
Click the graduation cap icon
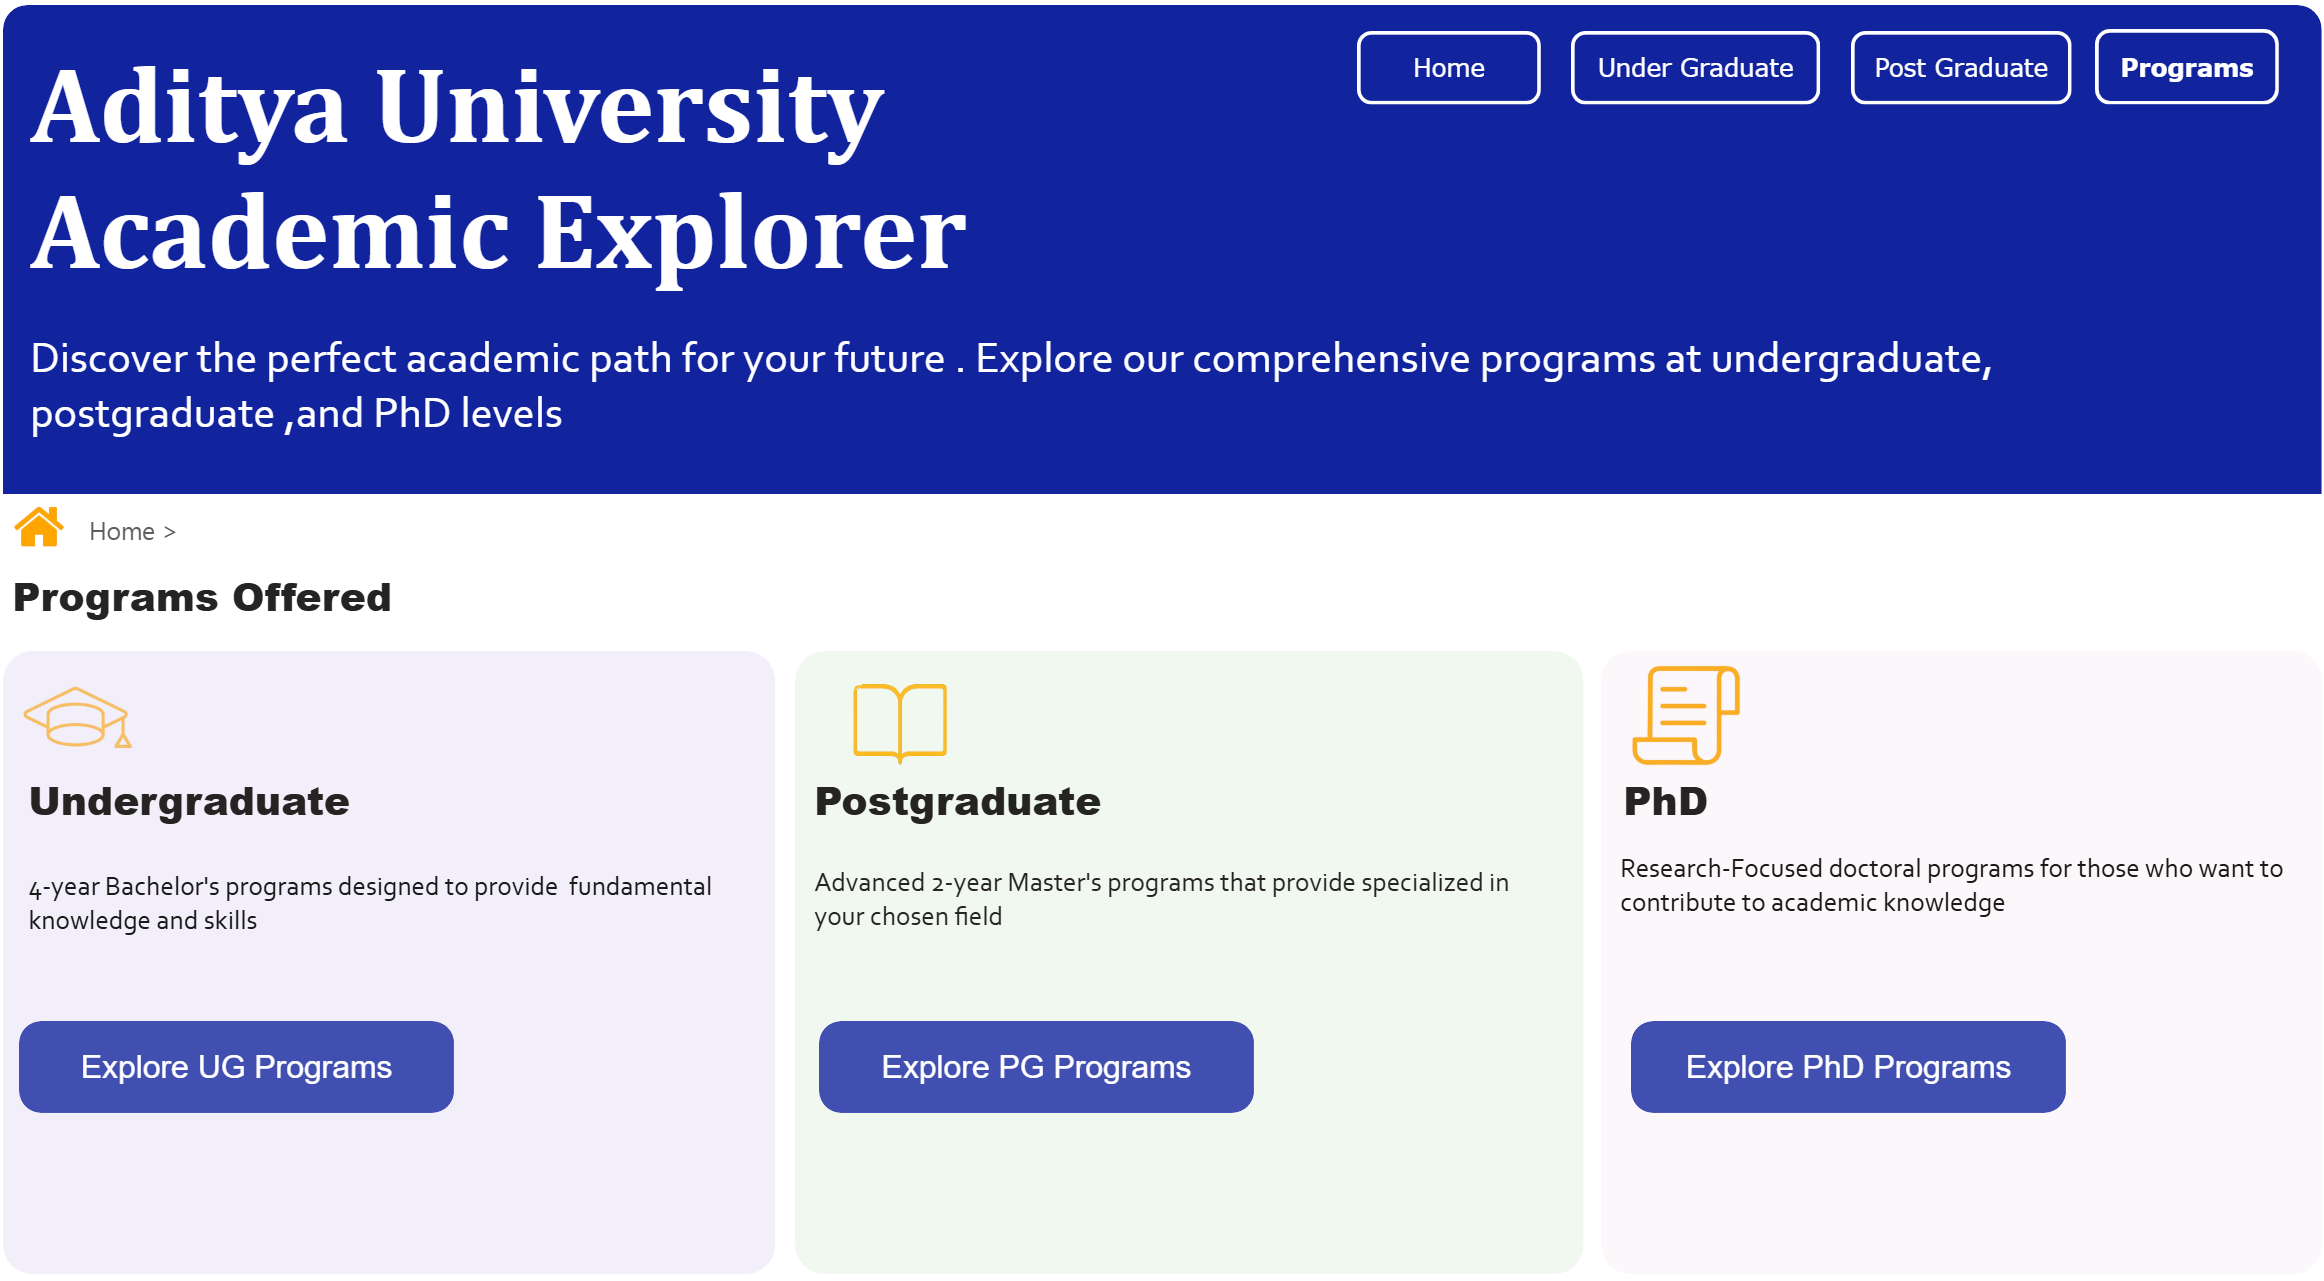[x=77, y=717]
